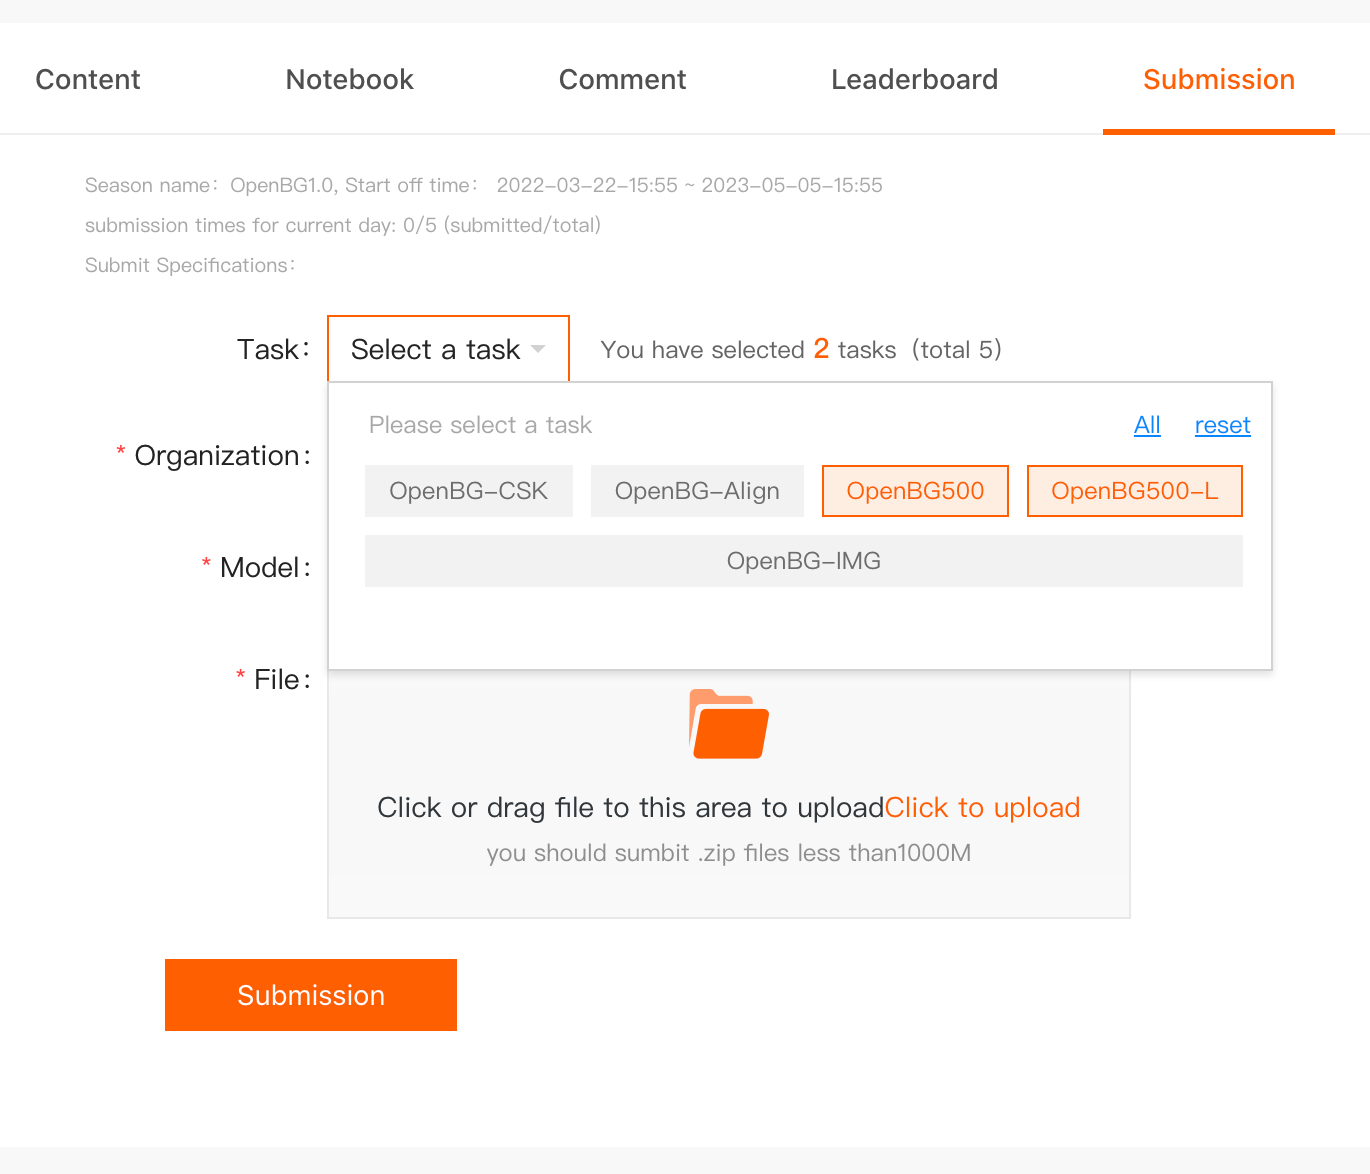This screenshot has width=1370, height=1174.
Task: Click the Season name OpenBG1.0 line
Action: point(483,185)
